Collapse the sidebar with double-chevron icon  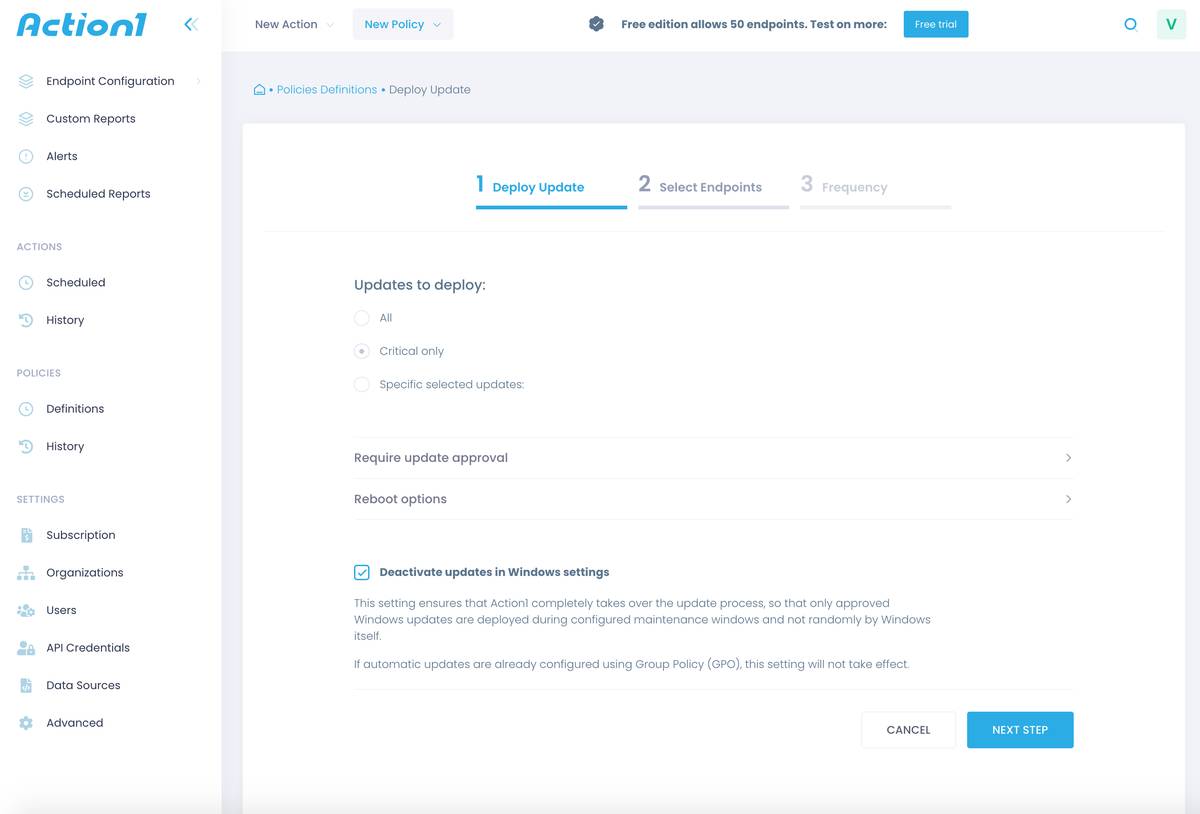coord(191,24)
